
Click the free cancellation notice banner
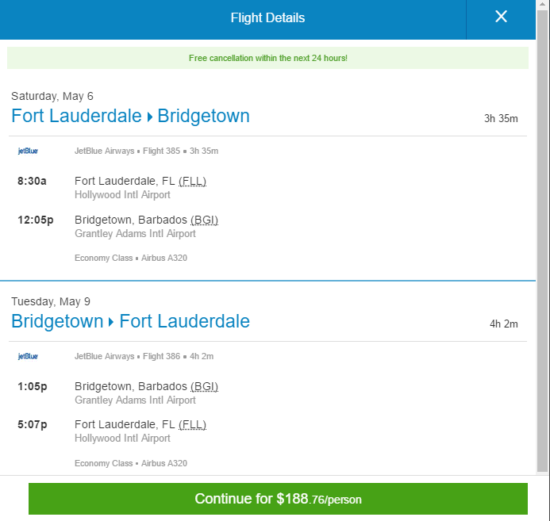(268, 58)
